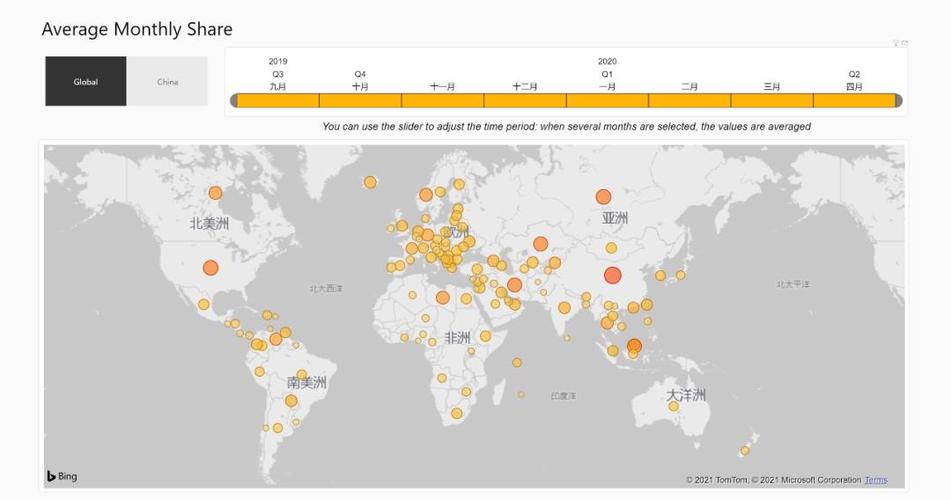Click the bubble over Australia
Screen dimensions: 951x500
tap(673, 407)
